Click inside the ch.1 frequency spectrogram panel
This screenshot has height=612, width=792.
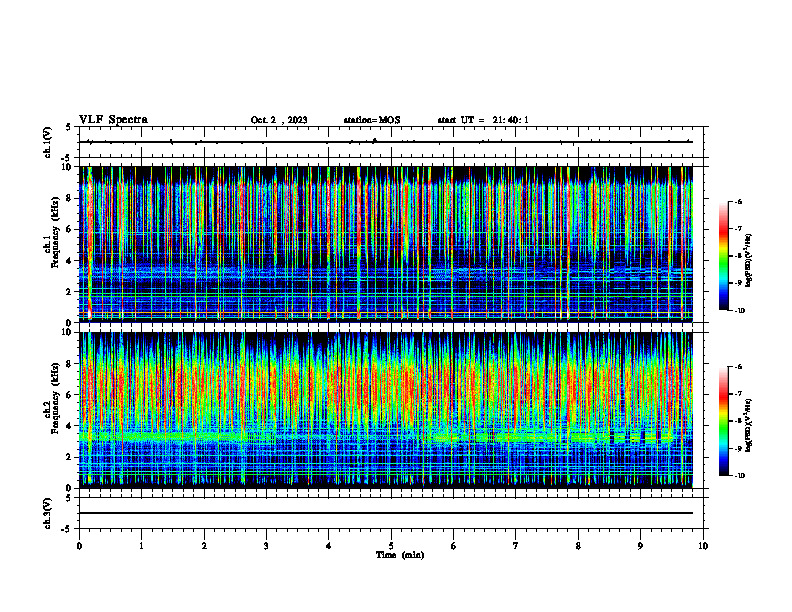click(x=386, y=244)
